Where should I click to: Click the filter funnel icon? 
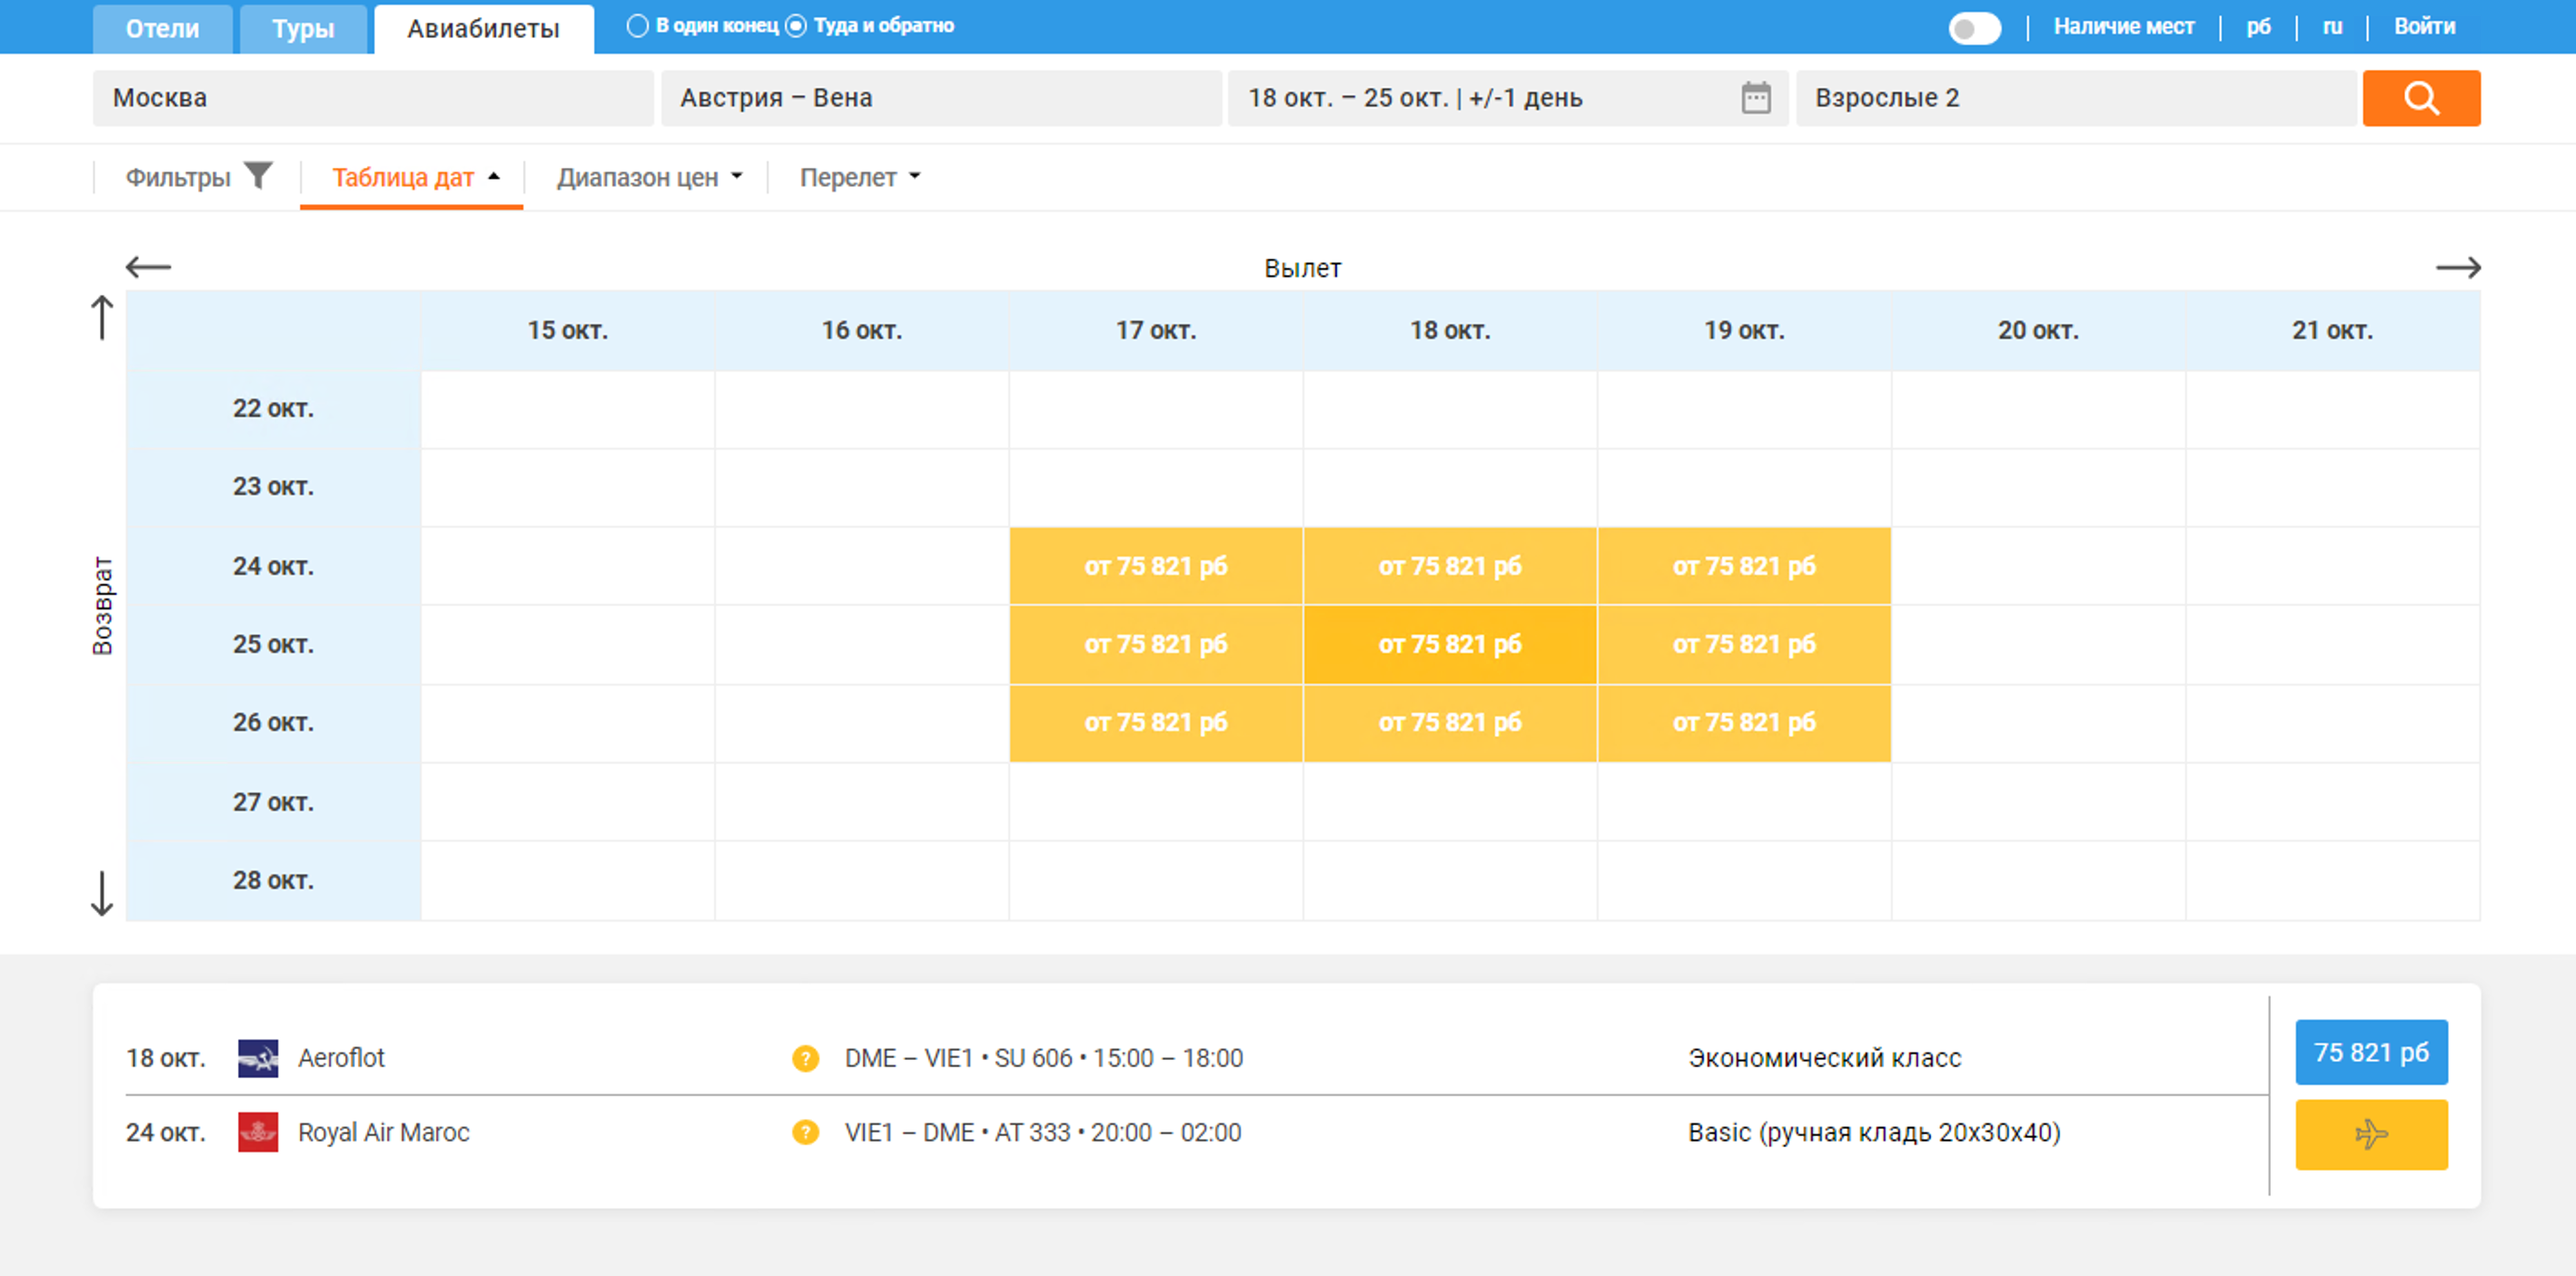point(258,176)
